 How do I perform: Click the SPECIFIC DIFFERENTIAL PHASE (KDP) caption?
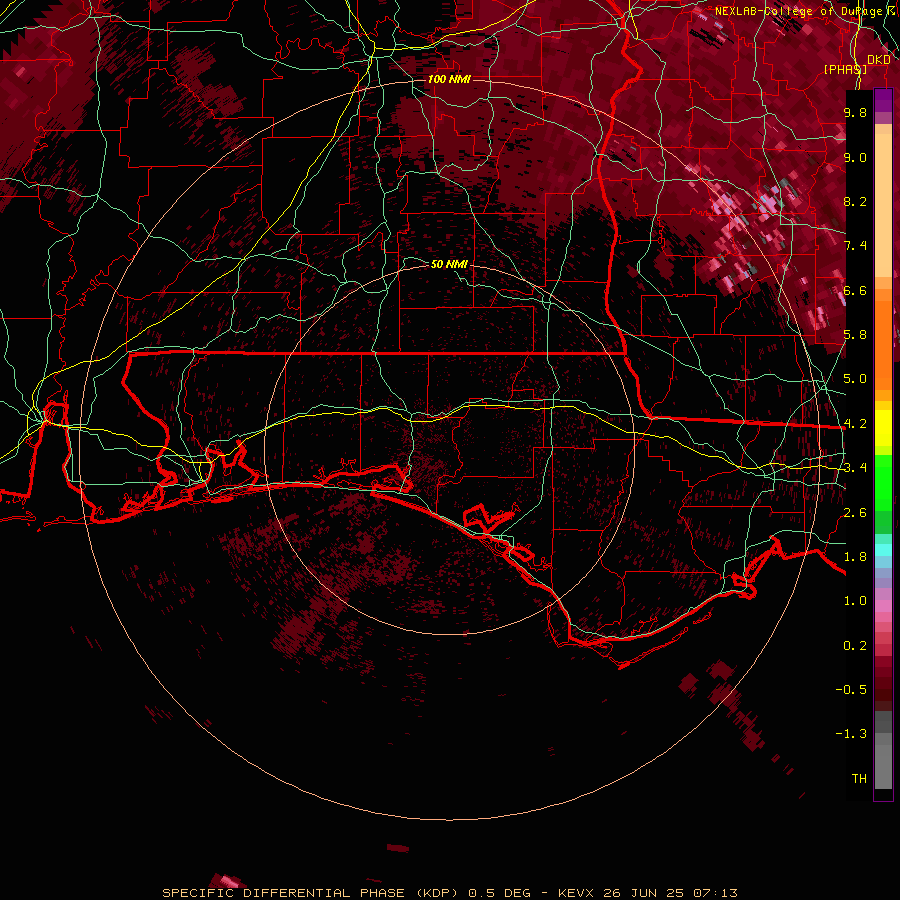311,893
